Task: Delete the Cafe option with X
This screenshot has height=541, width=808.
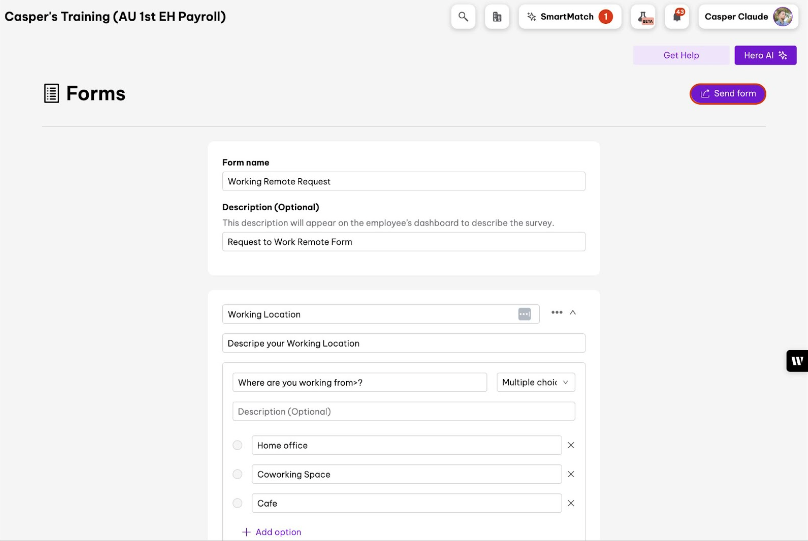Action: tap(571, 503)
